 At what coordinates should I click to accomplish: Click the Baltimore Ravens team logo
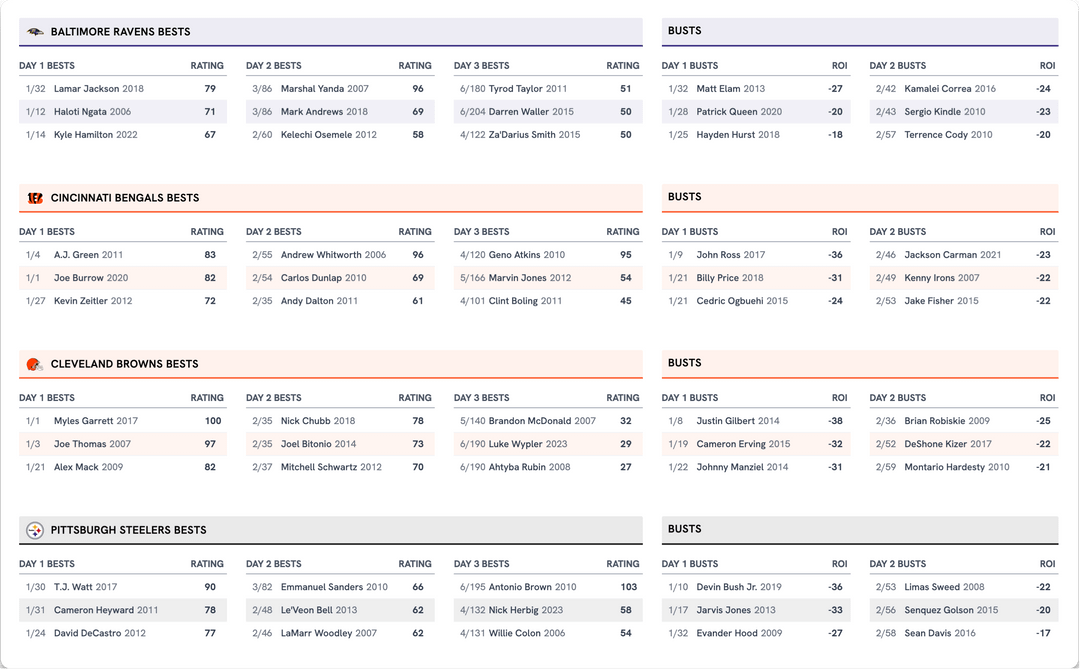coord(35,32)
